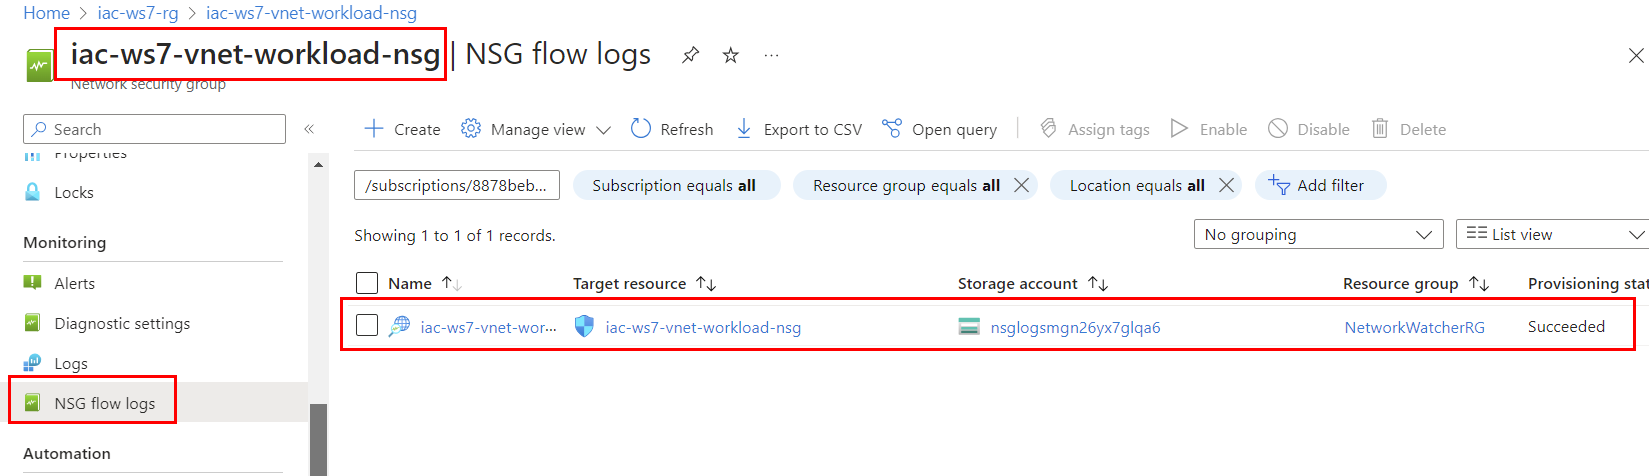The width and height of the screenshot is (1649, 476).
Task: Open Alerts under Monitoring
Action: tap(74, 283)
